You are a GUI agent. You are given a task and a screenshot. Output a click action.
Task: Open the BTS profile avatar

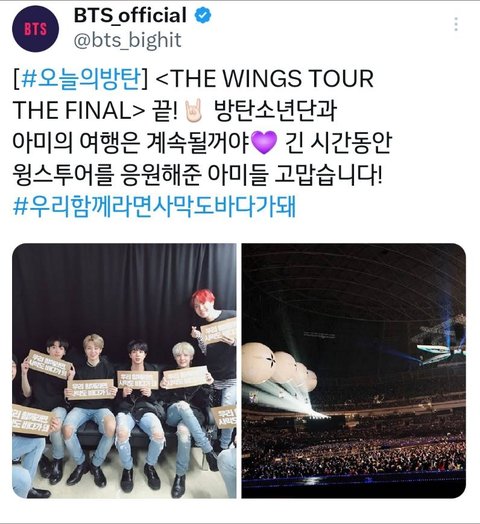click(35, 29)
